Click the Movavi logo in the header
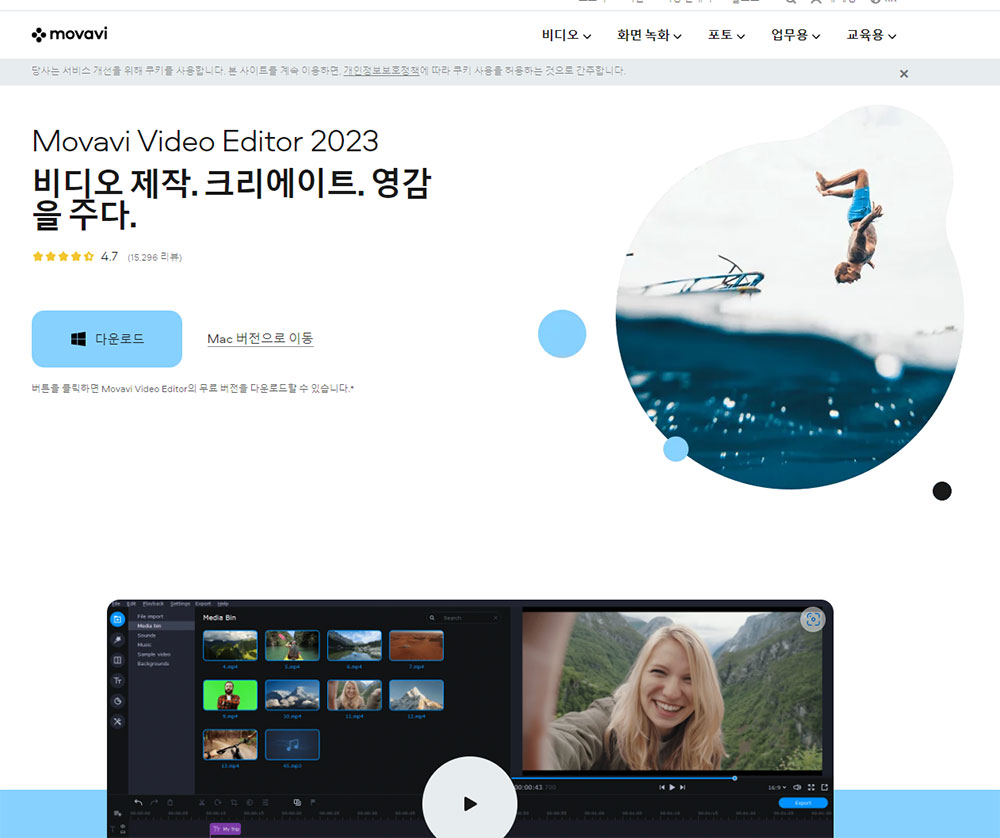Image resolution: width=1000 pixels, height=838 pixels. coord(70,34)
